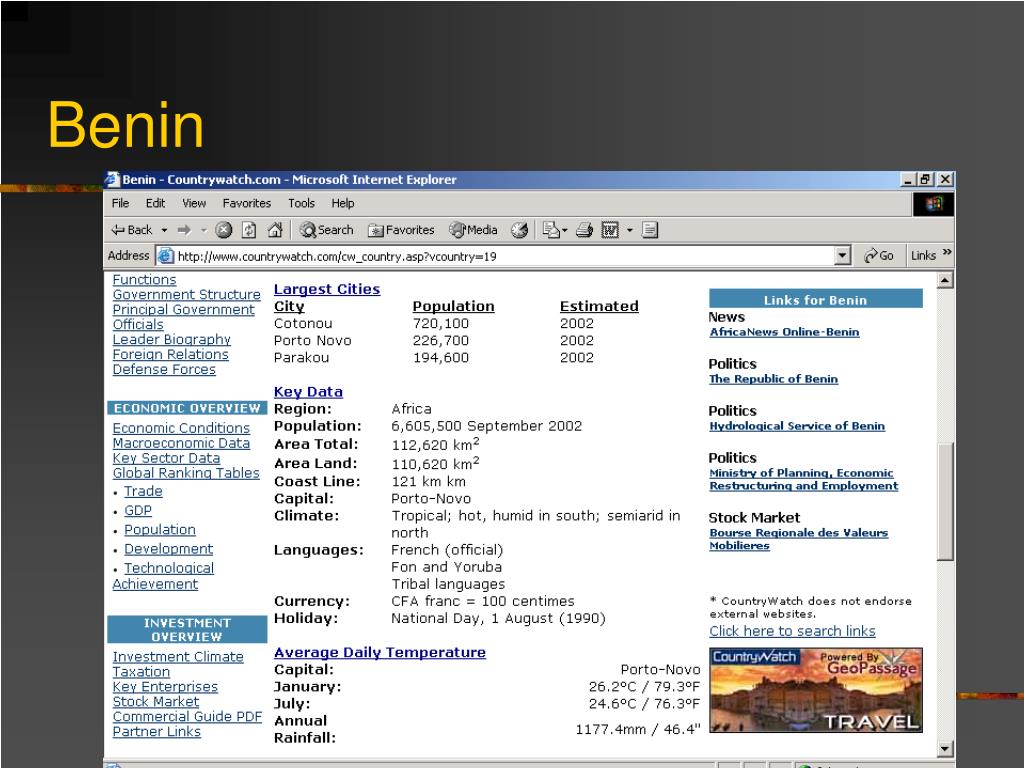Click the Discuss toolbar icon
The height and width of the screenshot is (768, 1024).
[650, 230]
